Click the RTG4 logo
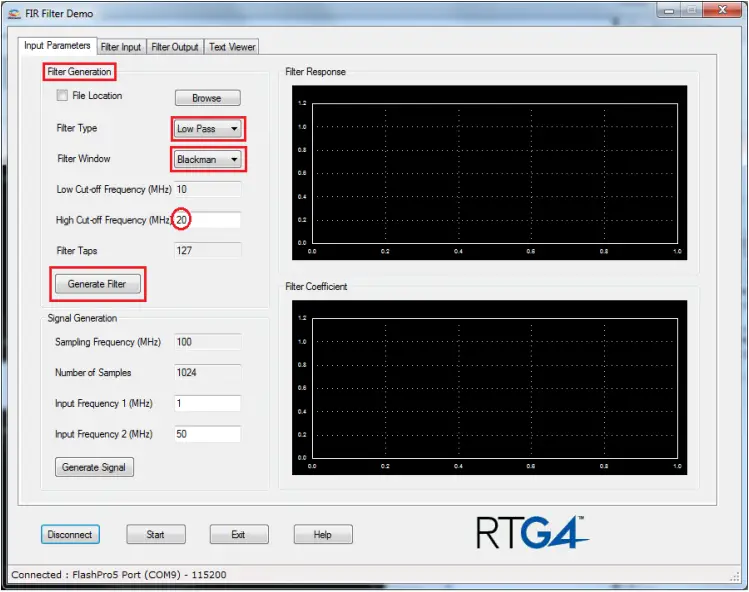Image resolution: width=749 pixels, height=592 pixels. click(x=532, y=532)
